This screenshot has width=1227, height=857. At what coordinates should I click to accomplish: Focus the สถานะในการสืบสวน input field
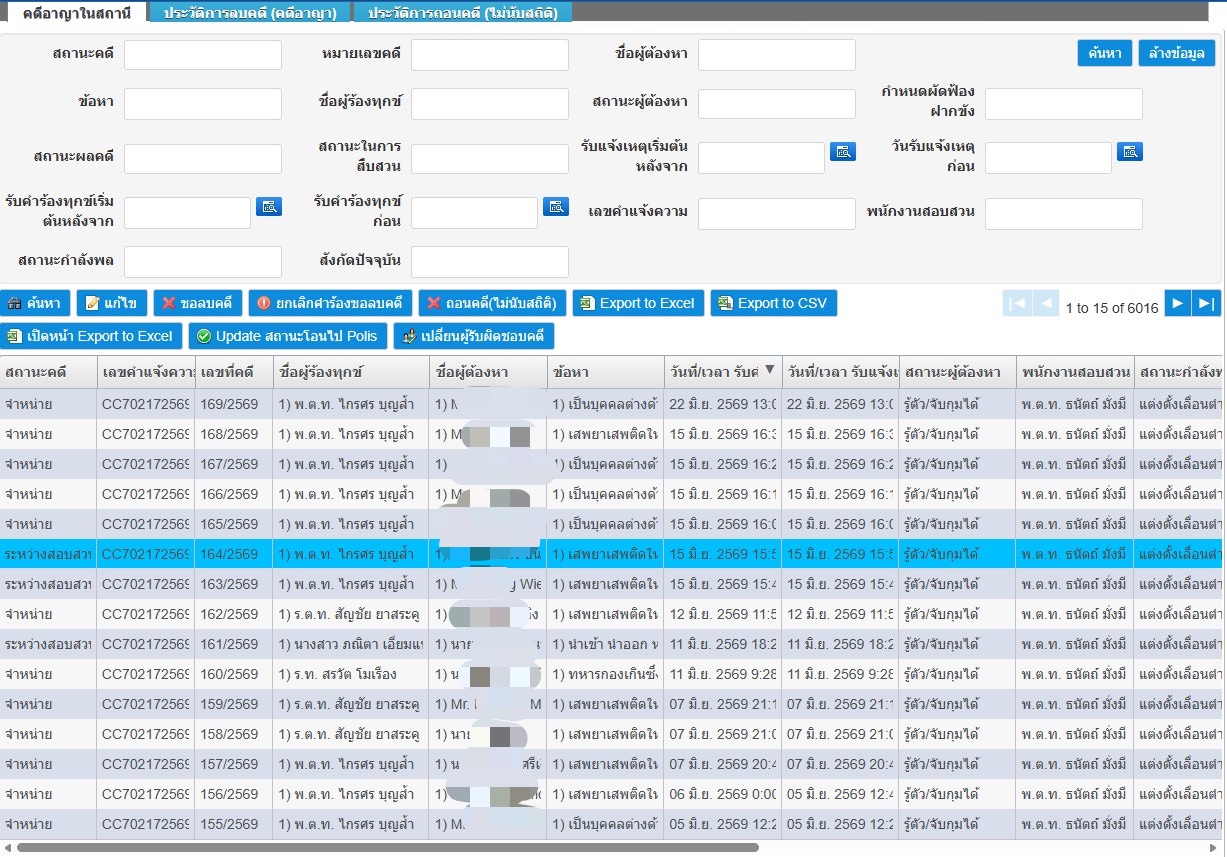pyautogui.click(x=490, y=158)
